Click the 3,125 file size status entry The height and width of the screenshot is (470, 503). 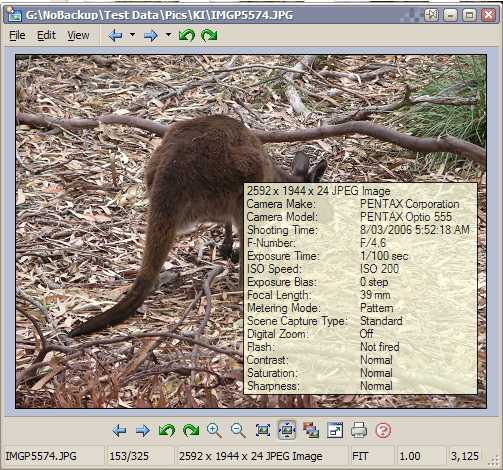pos(465,456)
